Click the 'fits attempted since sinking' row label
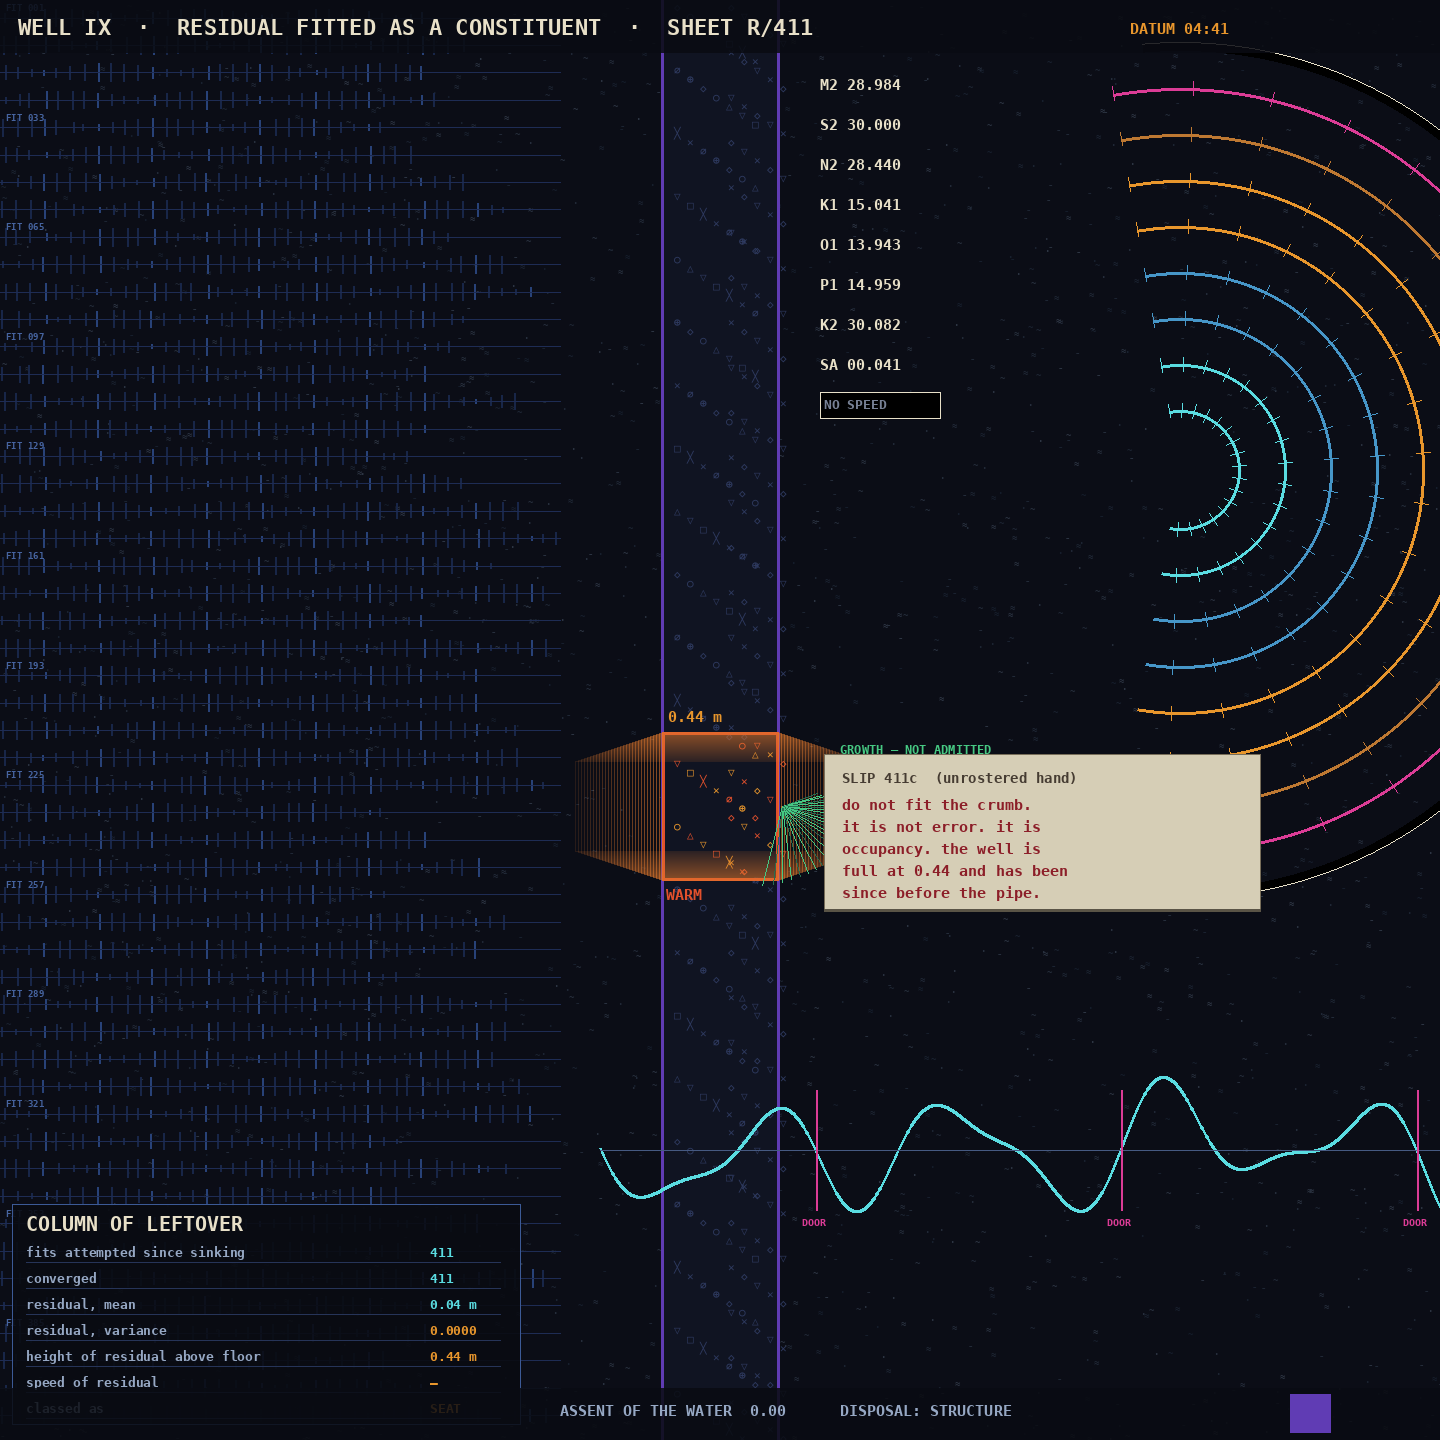 tap(135, 1252)
